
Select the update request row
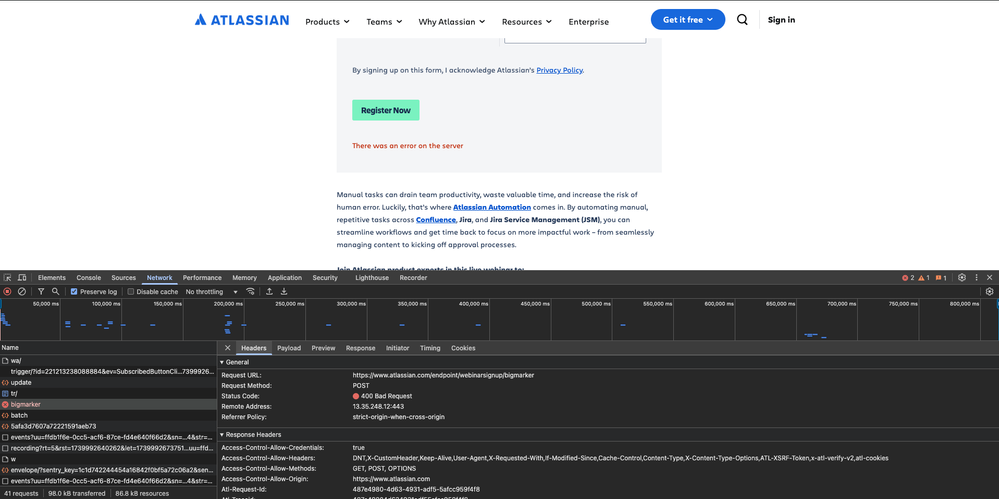pyautogui.click(x=108, y=382)
